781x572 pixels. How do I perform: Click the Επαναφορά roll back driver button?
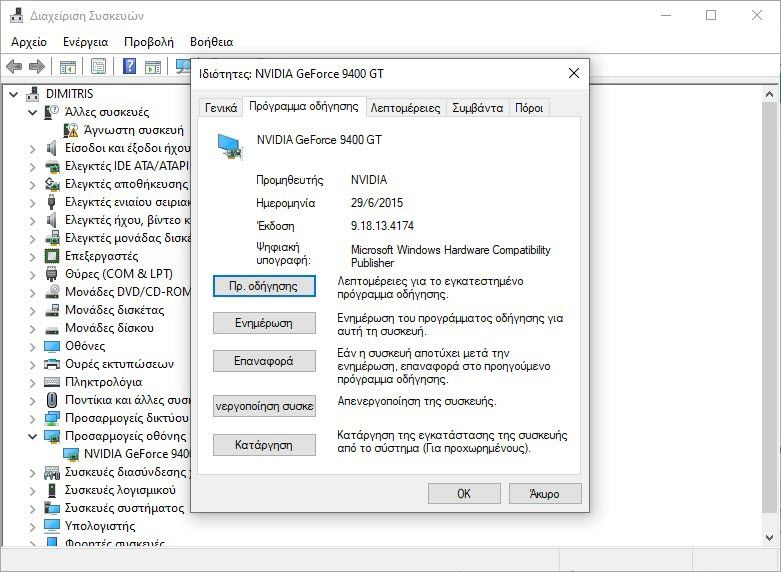click(x=264, y=361)
